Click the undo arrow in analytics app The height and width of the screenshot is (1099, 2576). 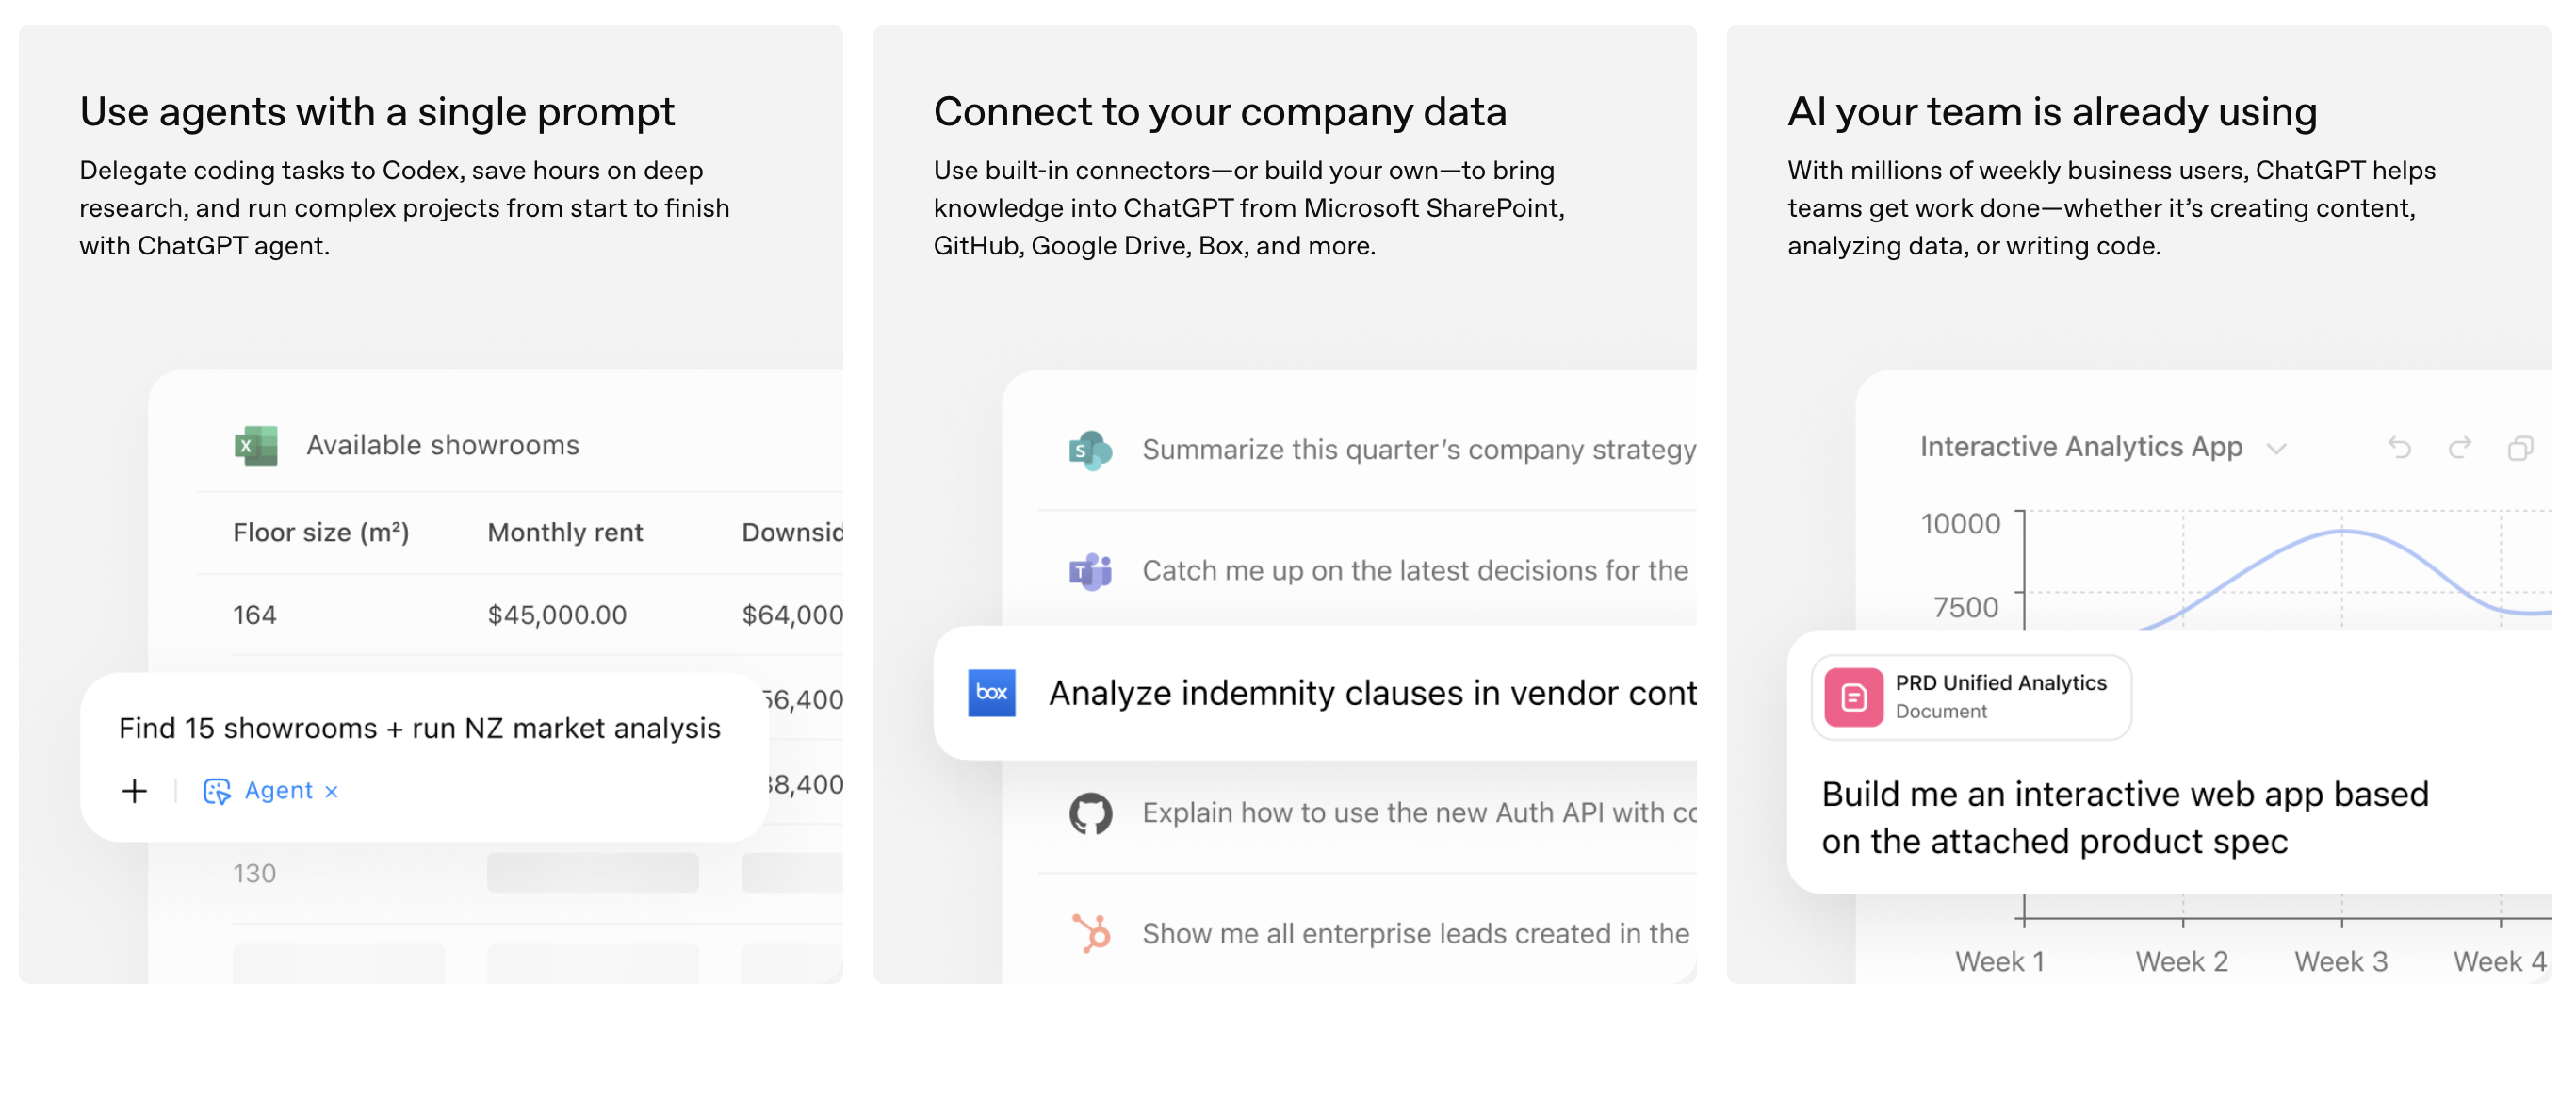(x=2399, y=447)
